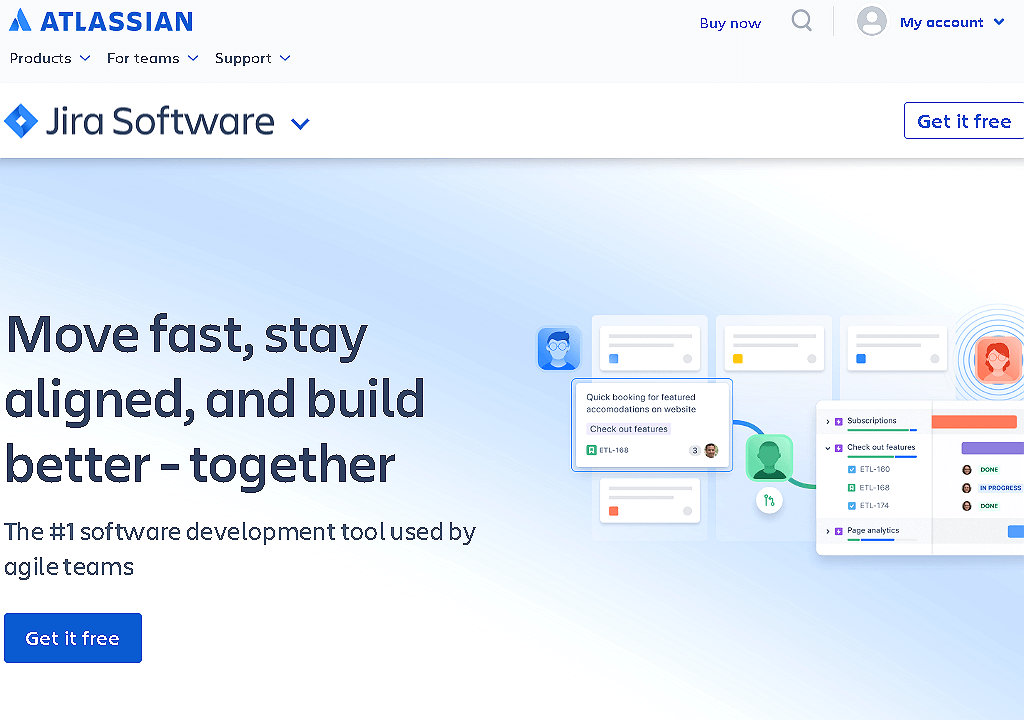Click the user avatar icon
Screen dimensions: 1024x720
coord(871,22)
